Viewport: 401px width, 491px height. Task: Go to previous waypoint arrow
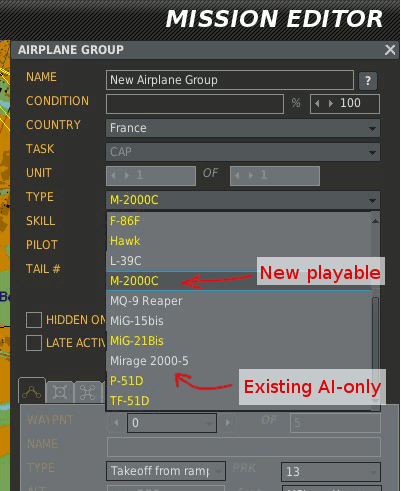(116, 423)
